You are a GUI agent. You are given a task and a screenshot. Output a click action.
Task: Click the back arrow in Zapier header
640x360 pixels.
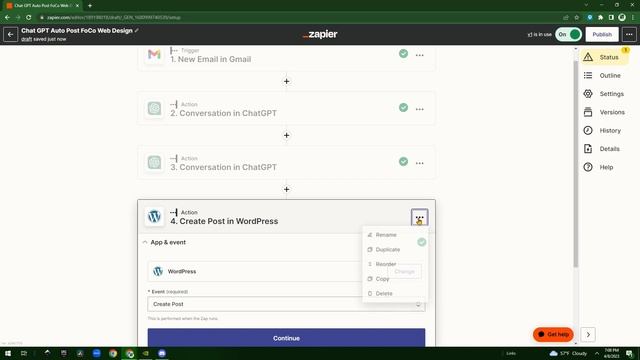click(11, 35)
